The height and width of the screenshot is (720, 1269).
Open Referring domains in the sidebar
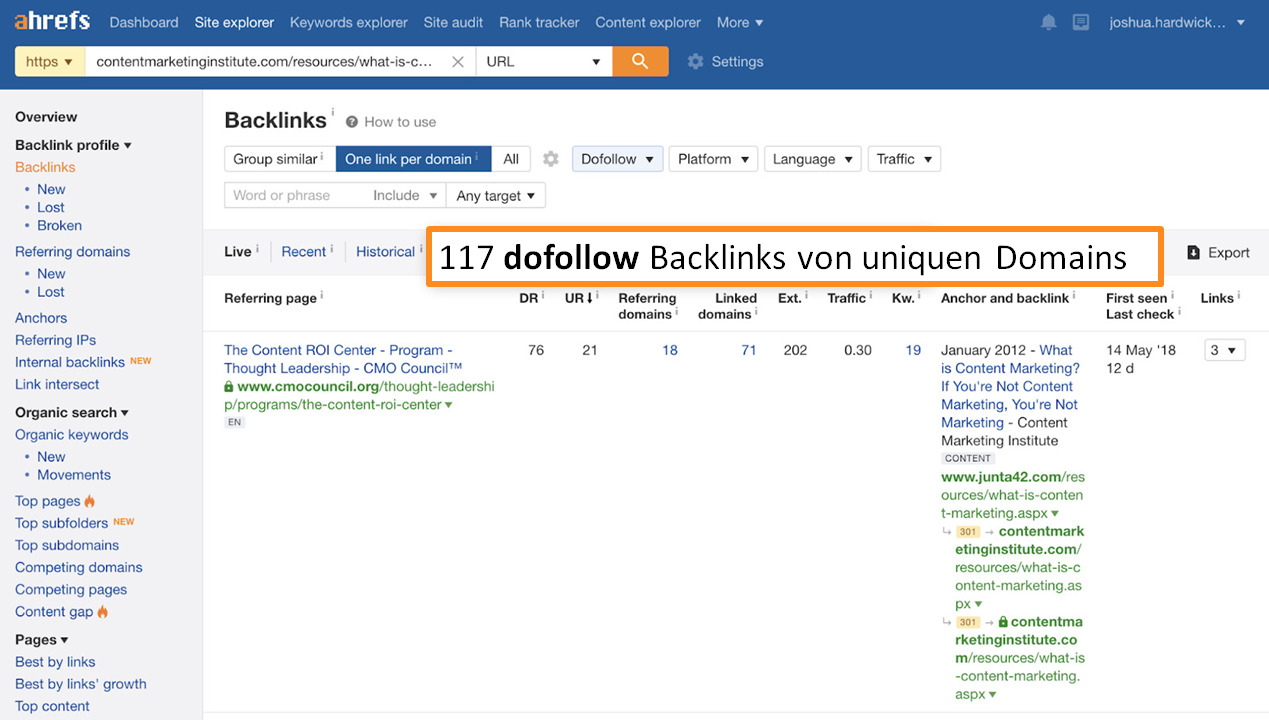(72, 252)
